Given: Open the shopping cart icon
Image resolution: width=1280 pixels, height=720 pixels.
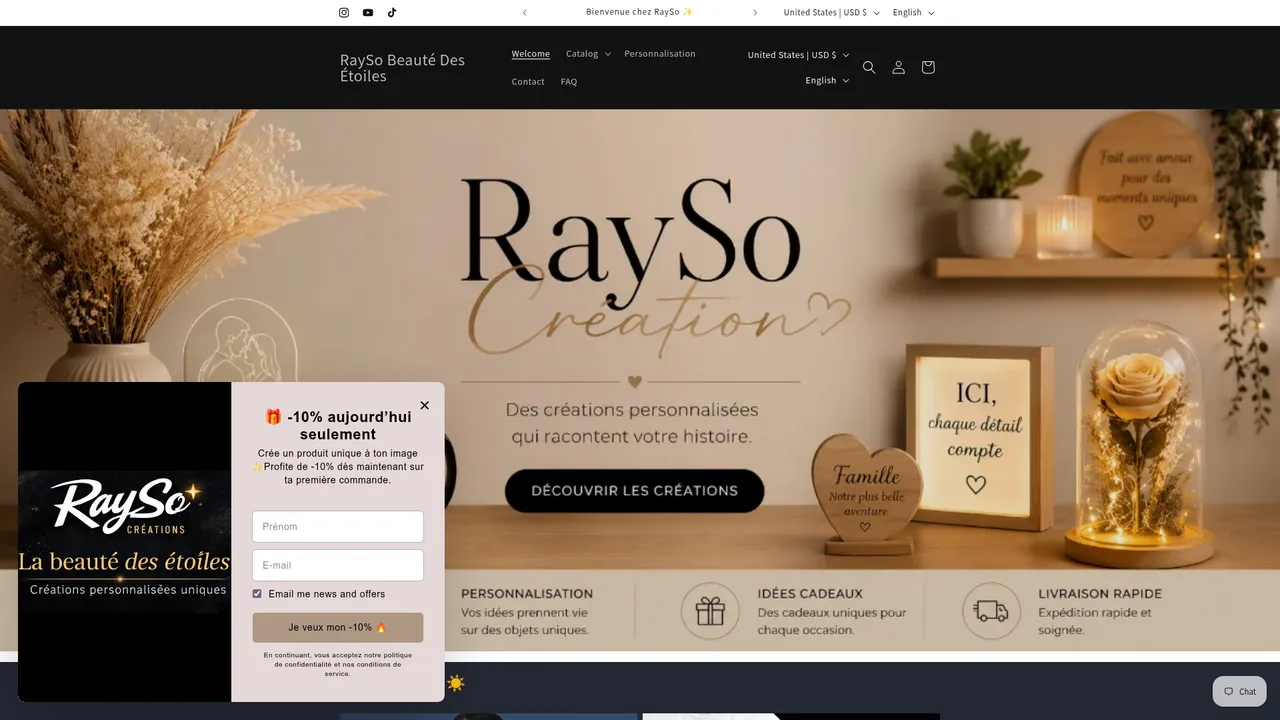Looking at the screenshot, I should click(928, 67).
